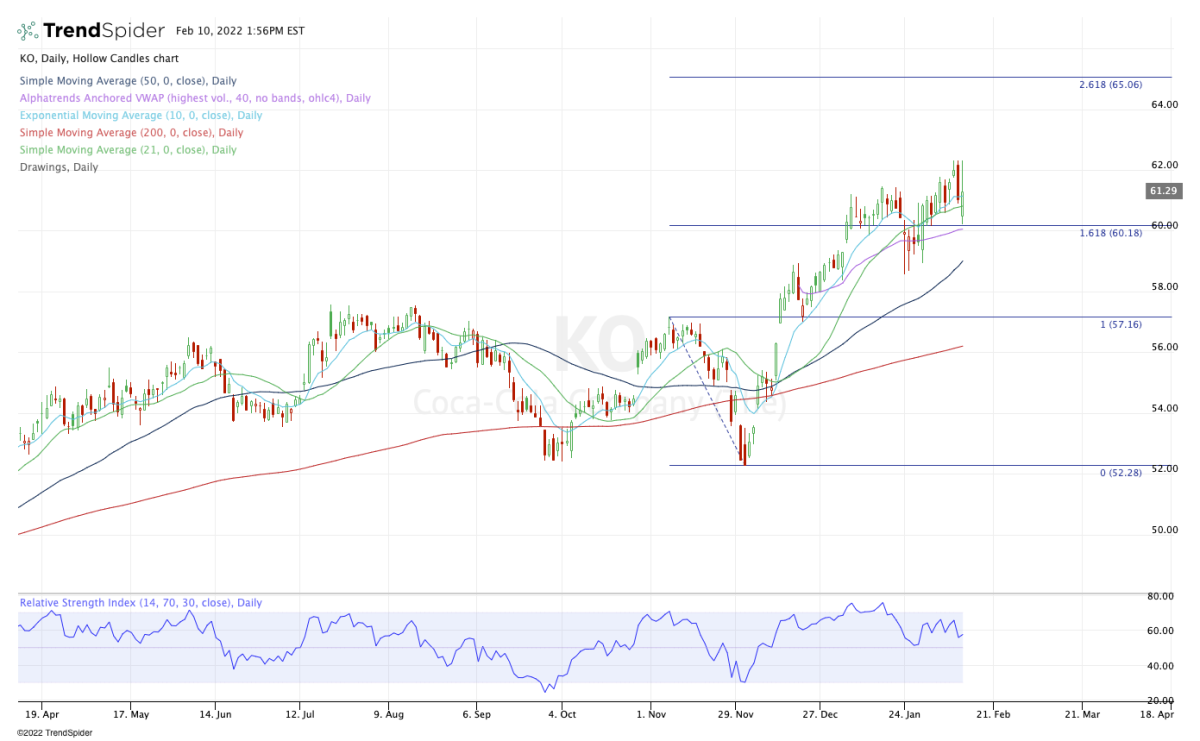Click the 0 (52.28) Fibonacci level label
This screenshot has width=1200, height=741.
[x=1121, y=473]
